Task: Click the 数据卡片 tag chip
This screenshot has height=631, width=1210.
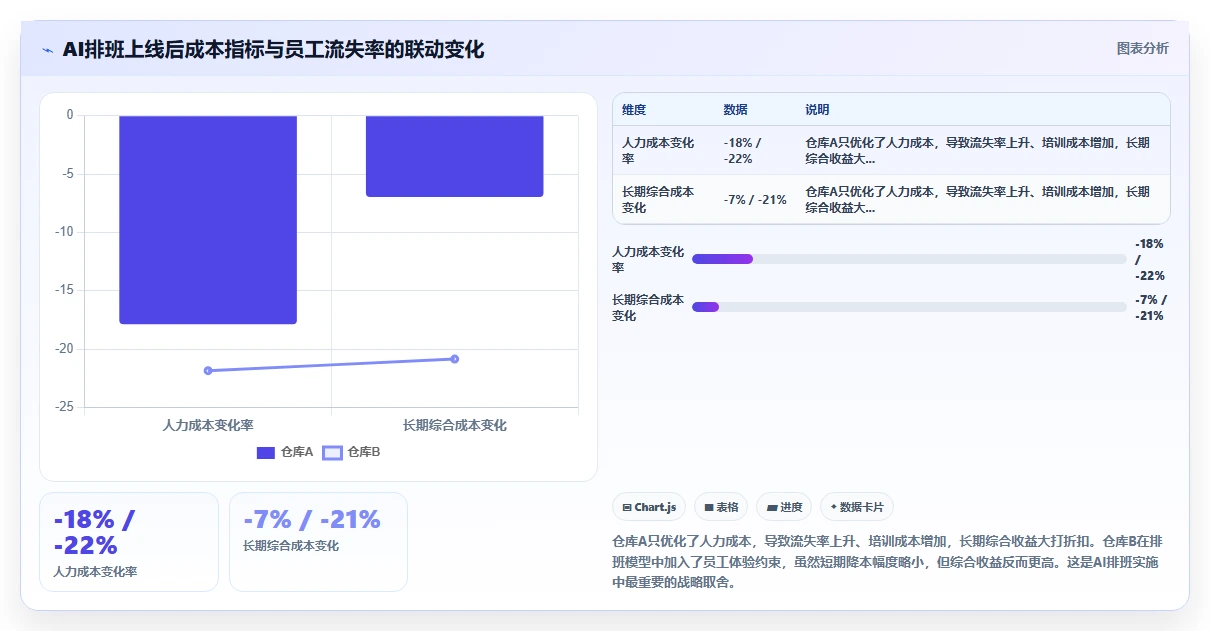Action: pos(857,507)
